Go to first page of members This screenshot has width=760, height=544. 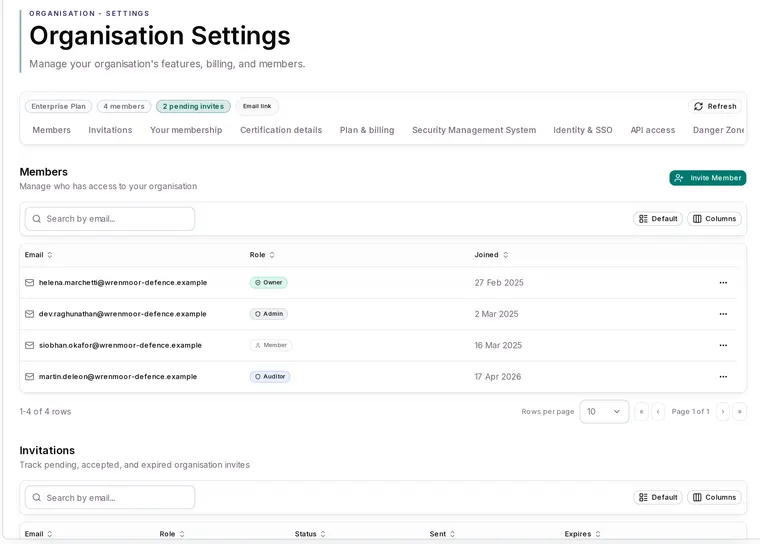(x=641, y=412)
